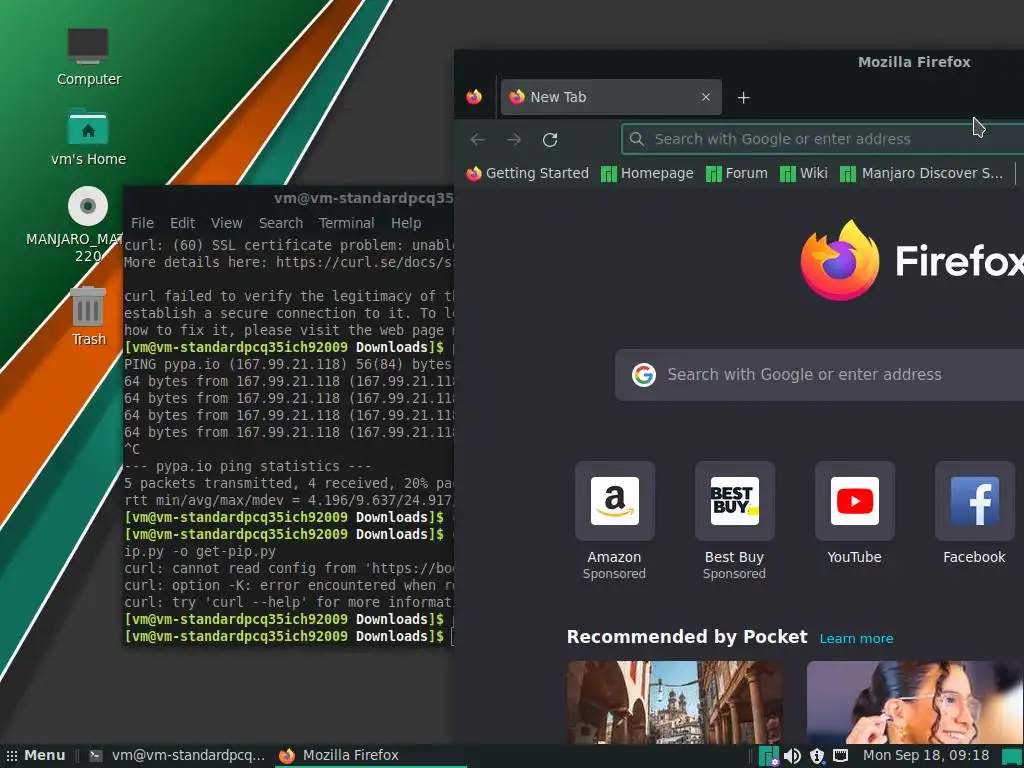Select the Trash icon on desktop
Screen dimensions: 1024x768
pyautogui.click(x=88, y=316)
